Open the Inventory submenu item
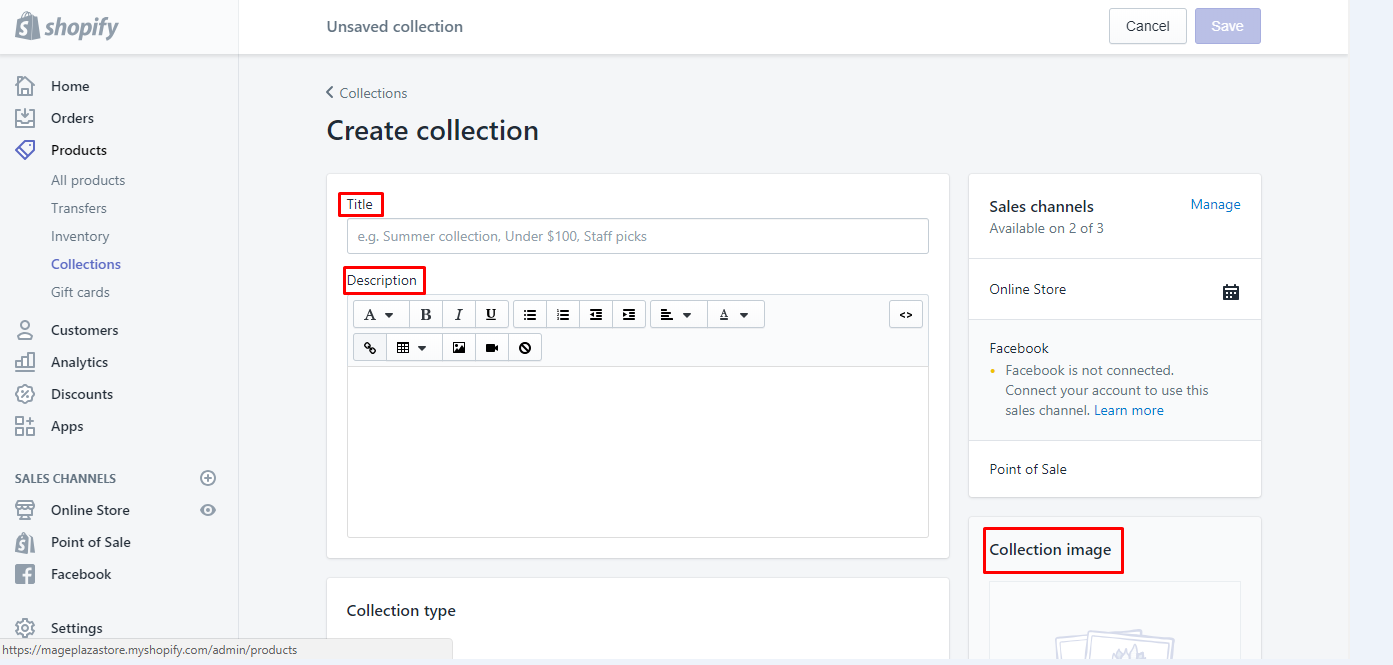The width and height of the screenshot is (1393, 665). pyautogui.click(x=80, y=236)
